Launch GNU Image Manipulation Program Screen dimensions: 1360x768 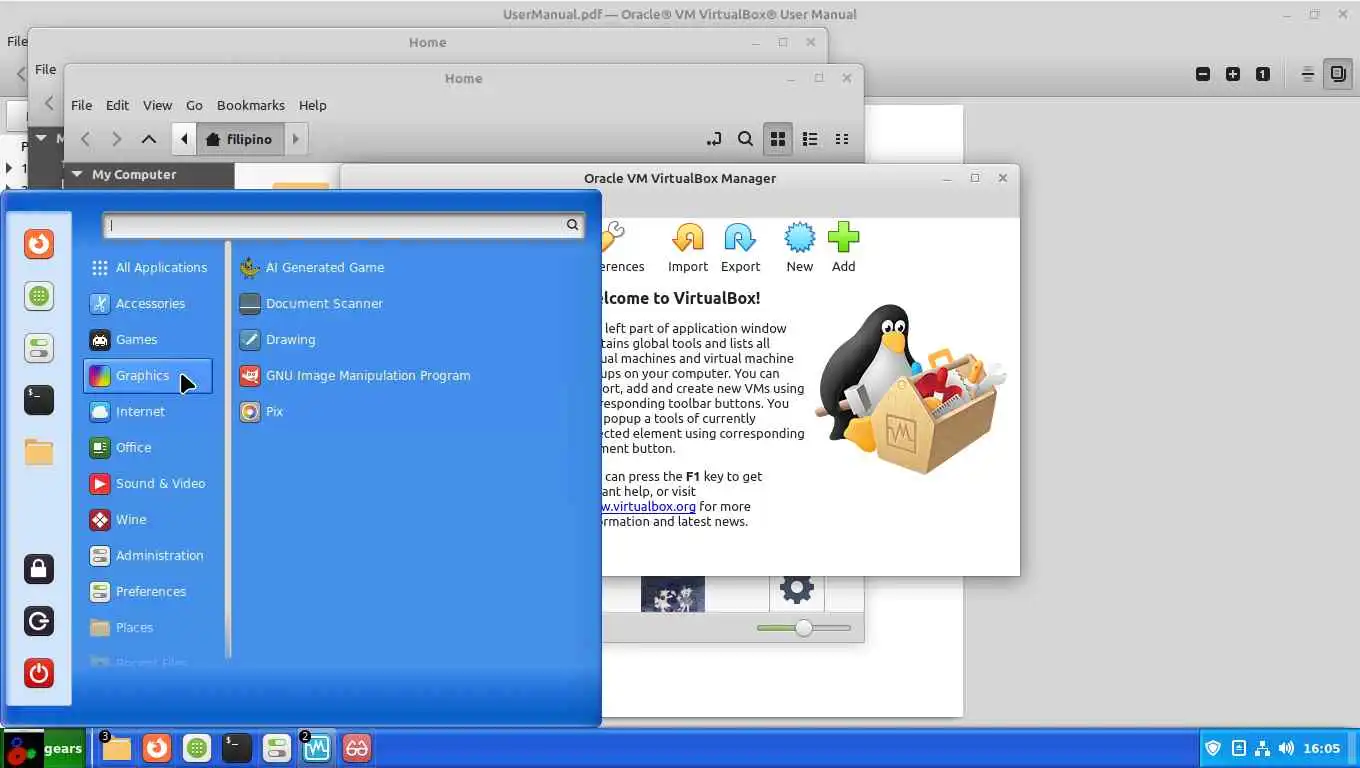tap(355, 375)
